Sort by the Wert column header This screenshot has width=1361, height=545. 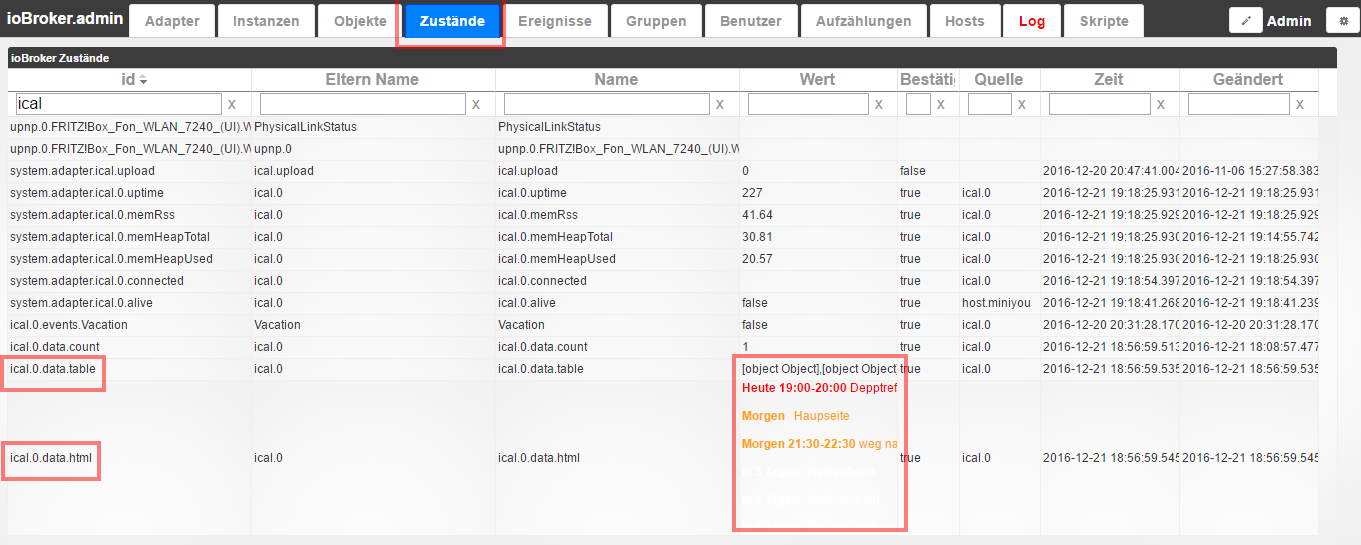818,79
